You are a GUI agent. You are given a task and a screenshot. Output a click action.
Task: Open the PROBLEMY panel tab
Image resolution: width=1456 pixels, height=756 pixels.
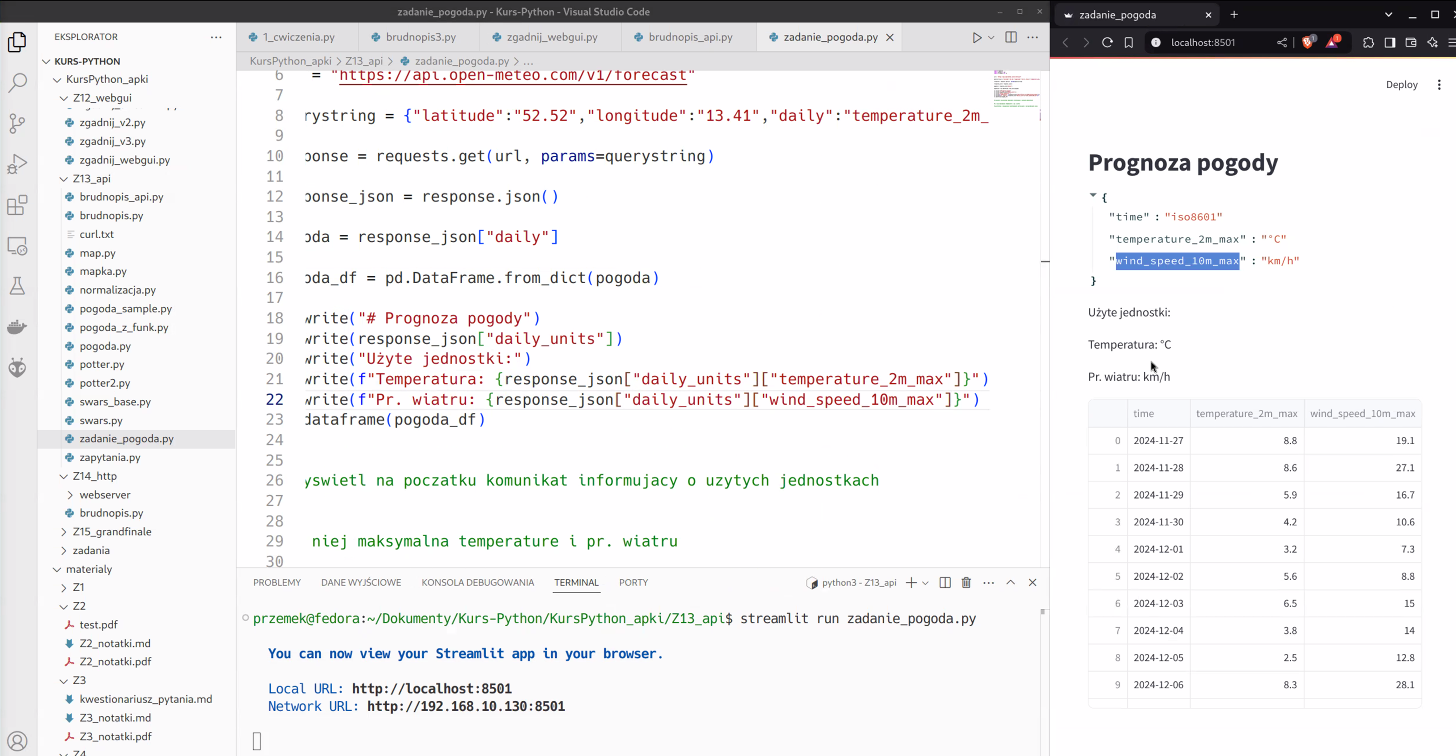pos(277,582)
